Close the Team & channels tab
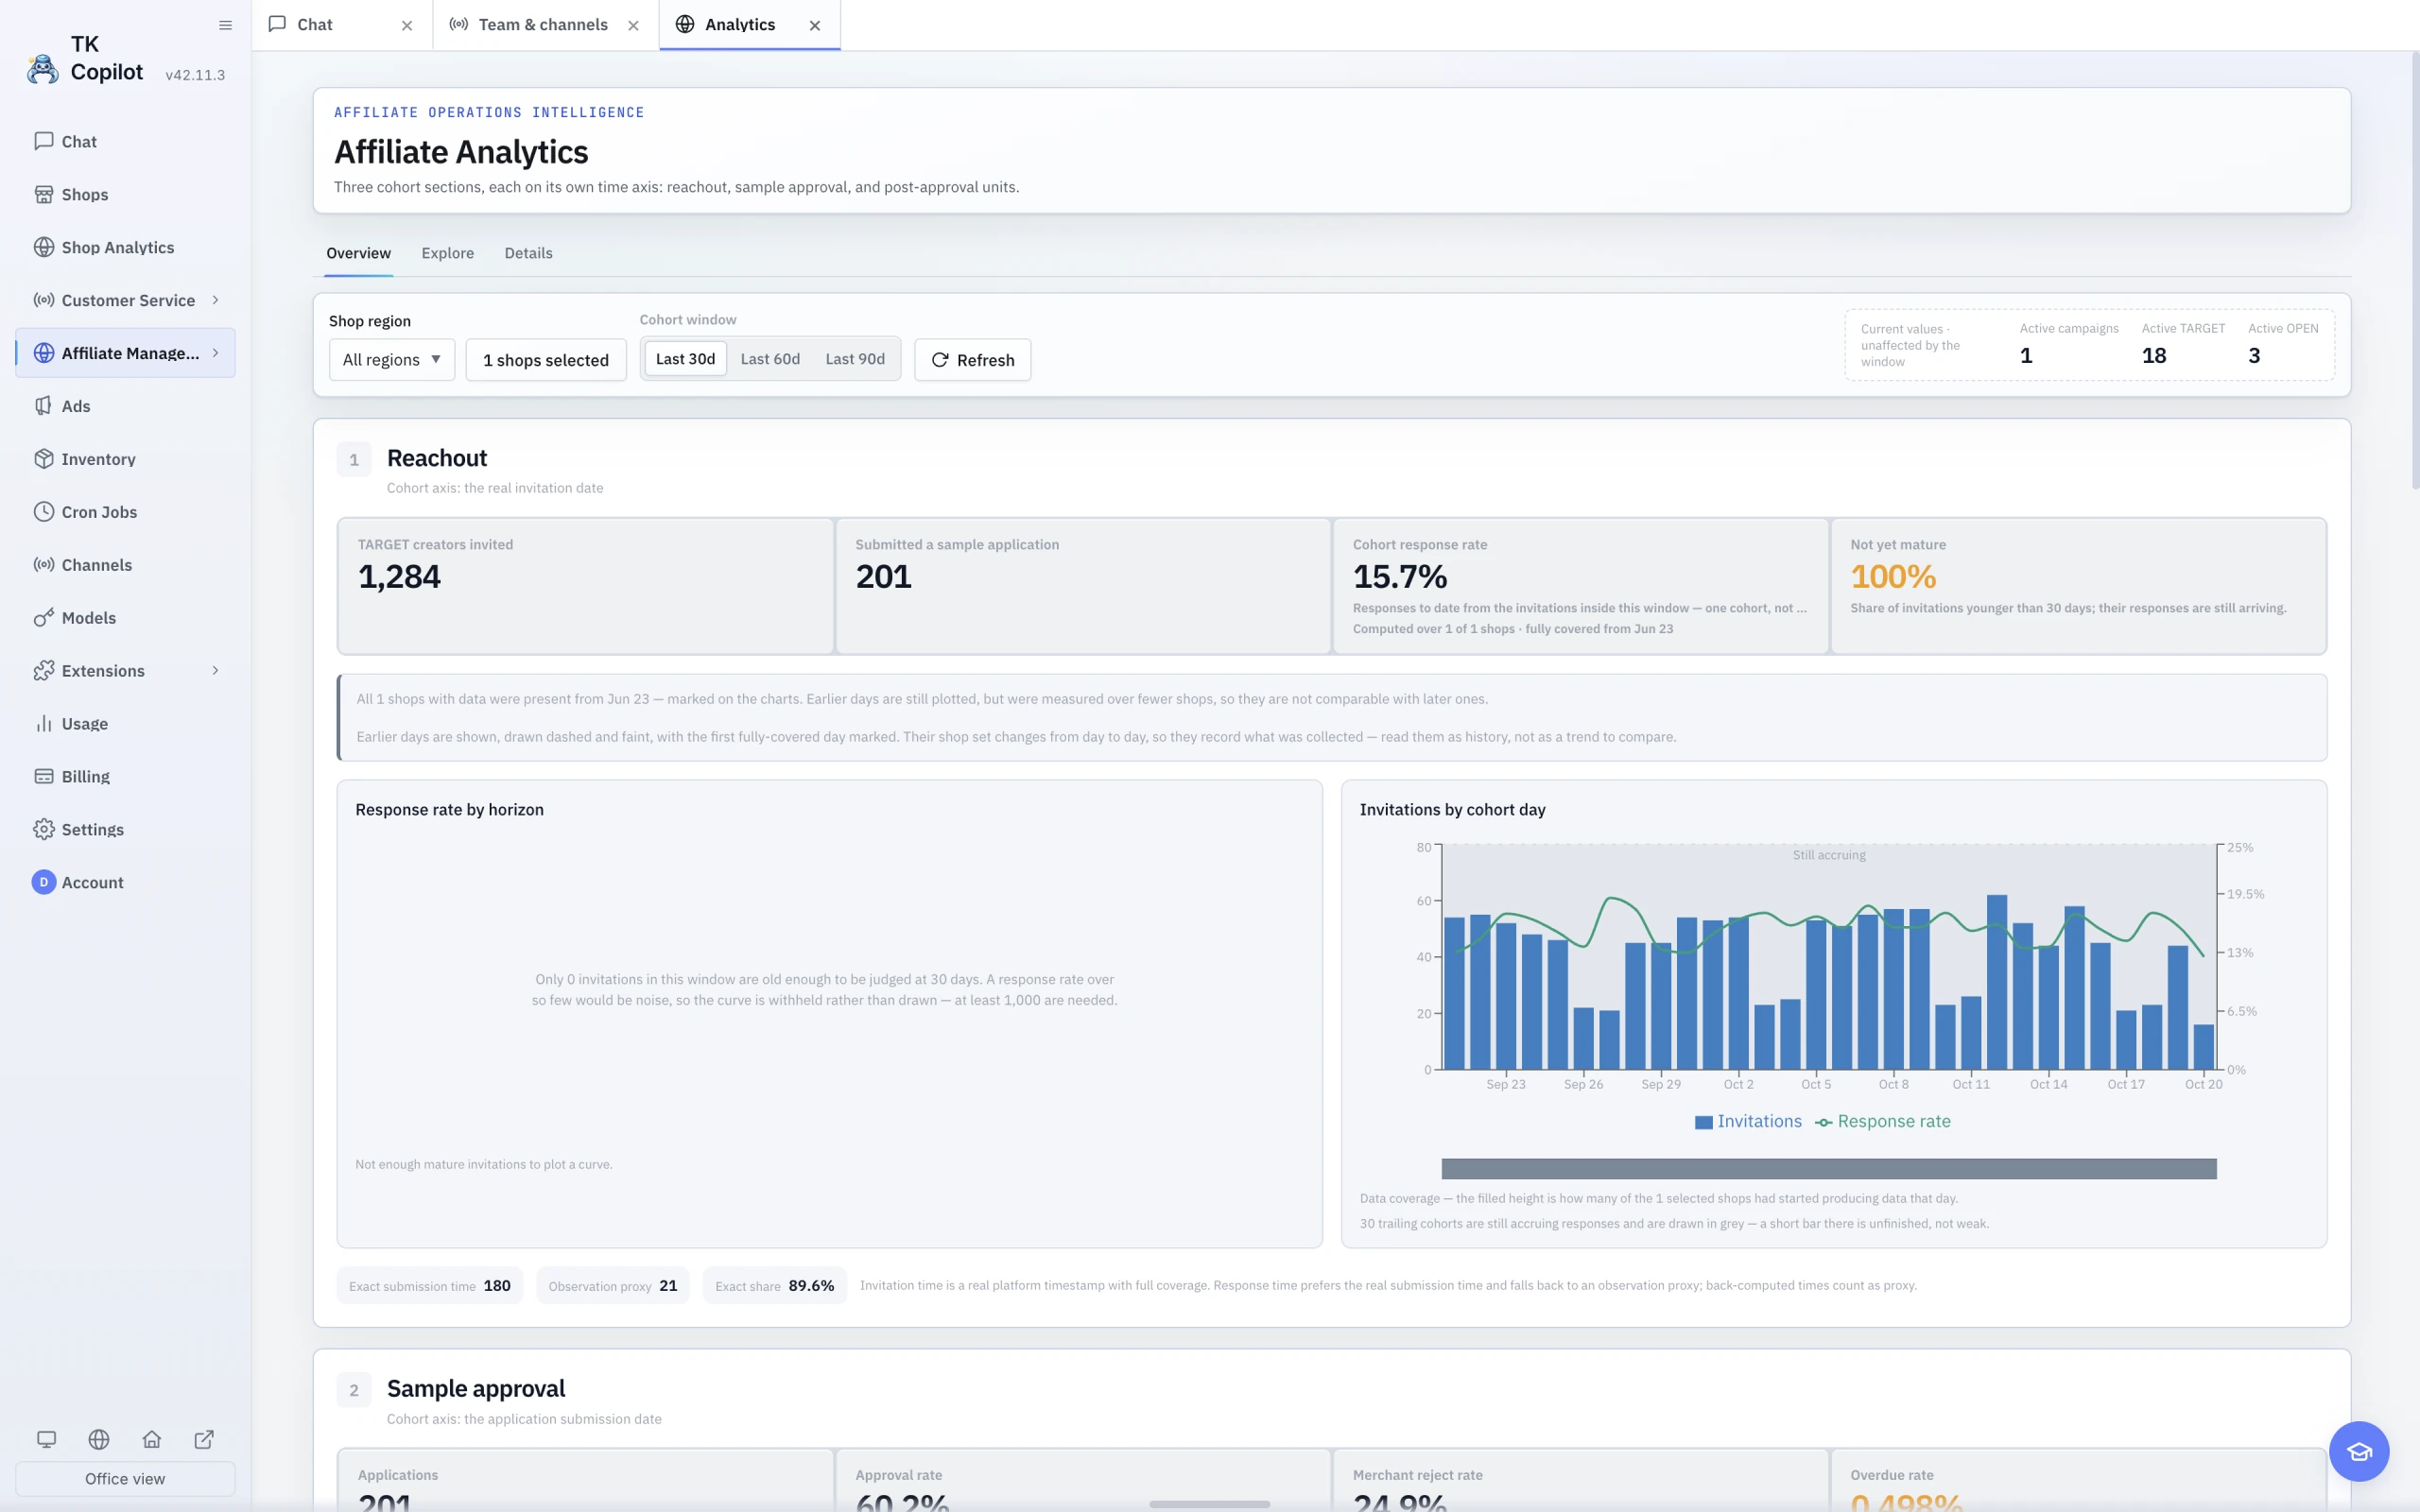 pyautogui.click(x=633, y=26)
